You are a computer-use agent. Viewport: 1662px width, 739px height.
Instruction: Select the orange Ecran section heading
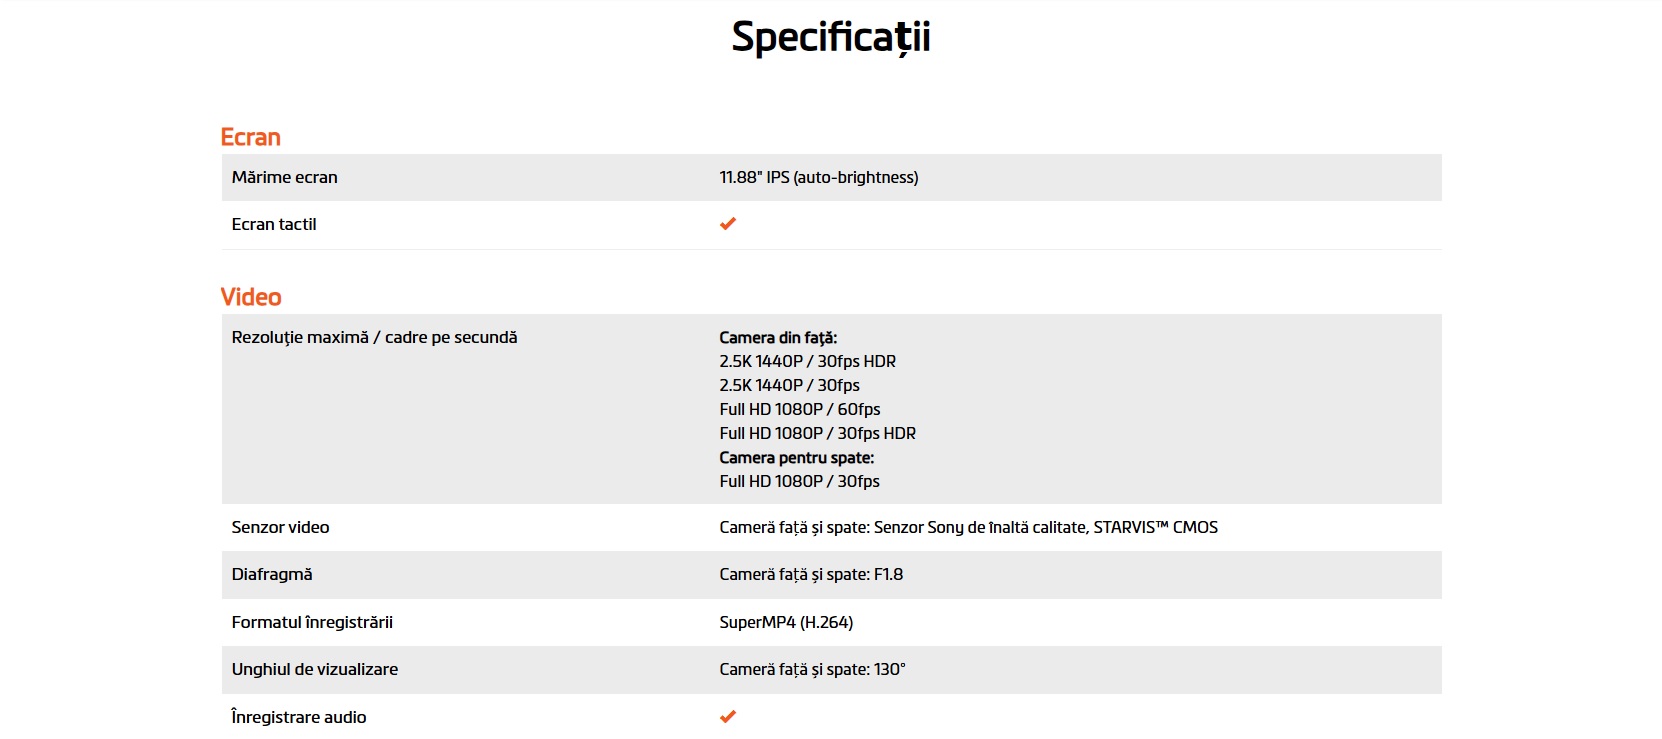250,137
